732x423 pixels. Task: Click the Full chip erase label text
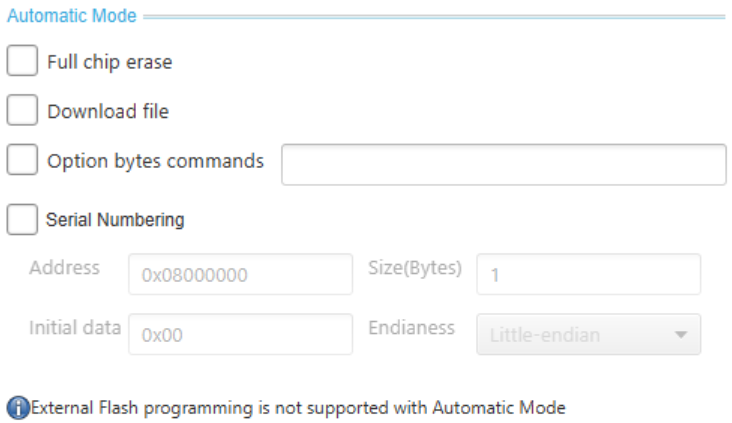110,62
